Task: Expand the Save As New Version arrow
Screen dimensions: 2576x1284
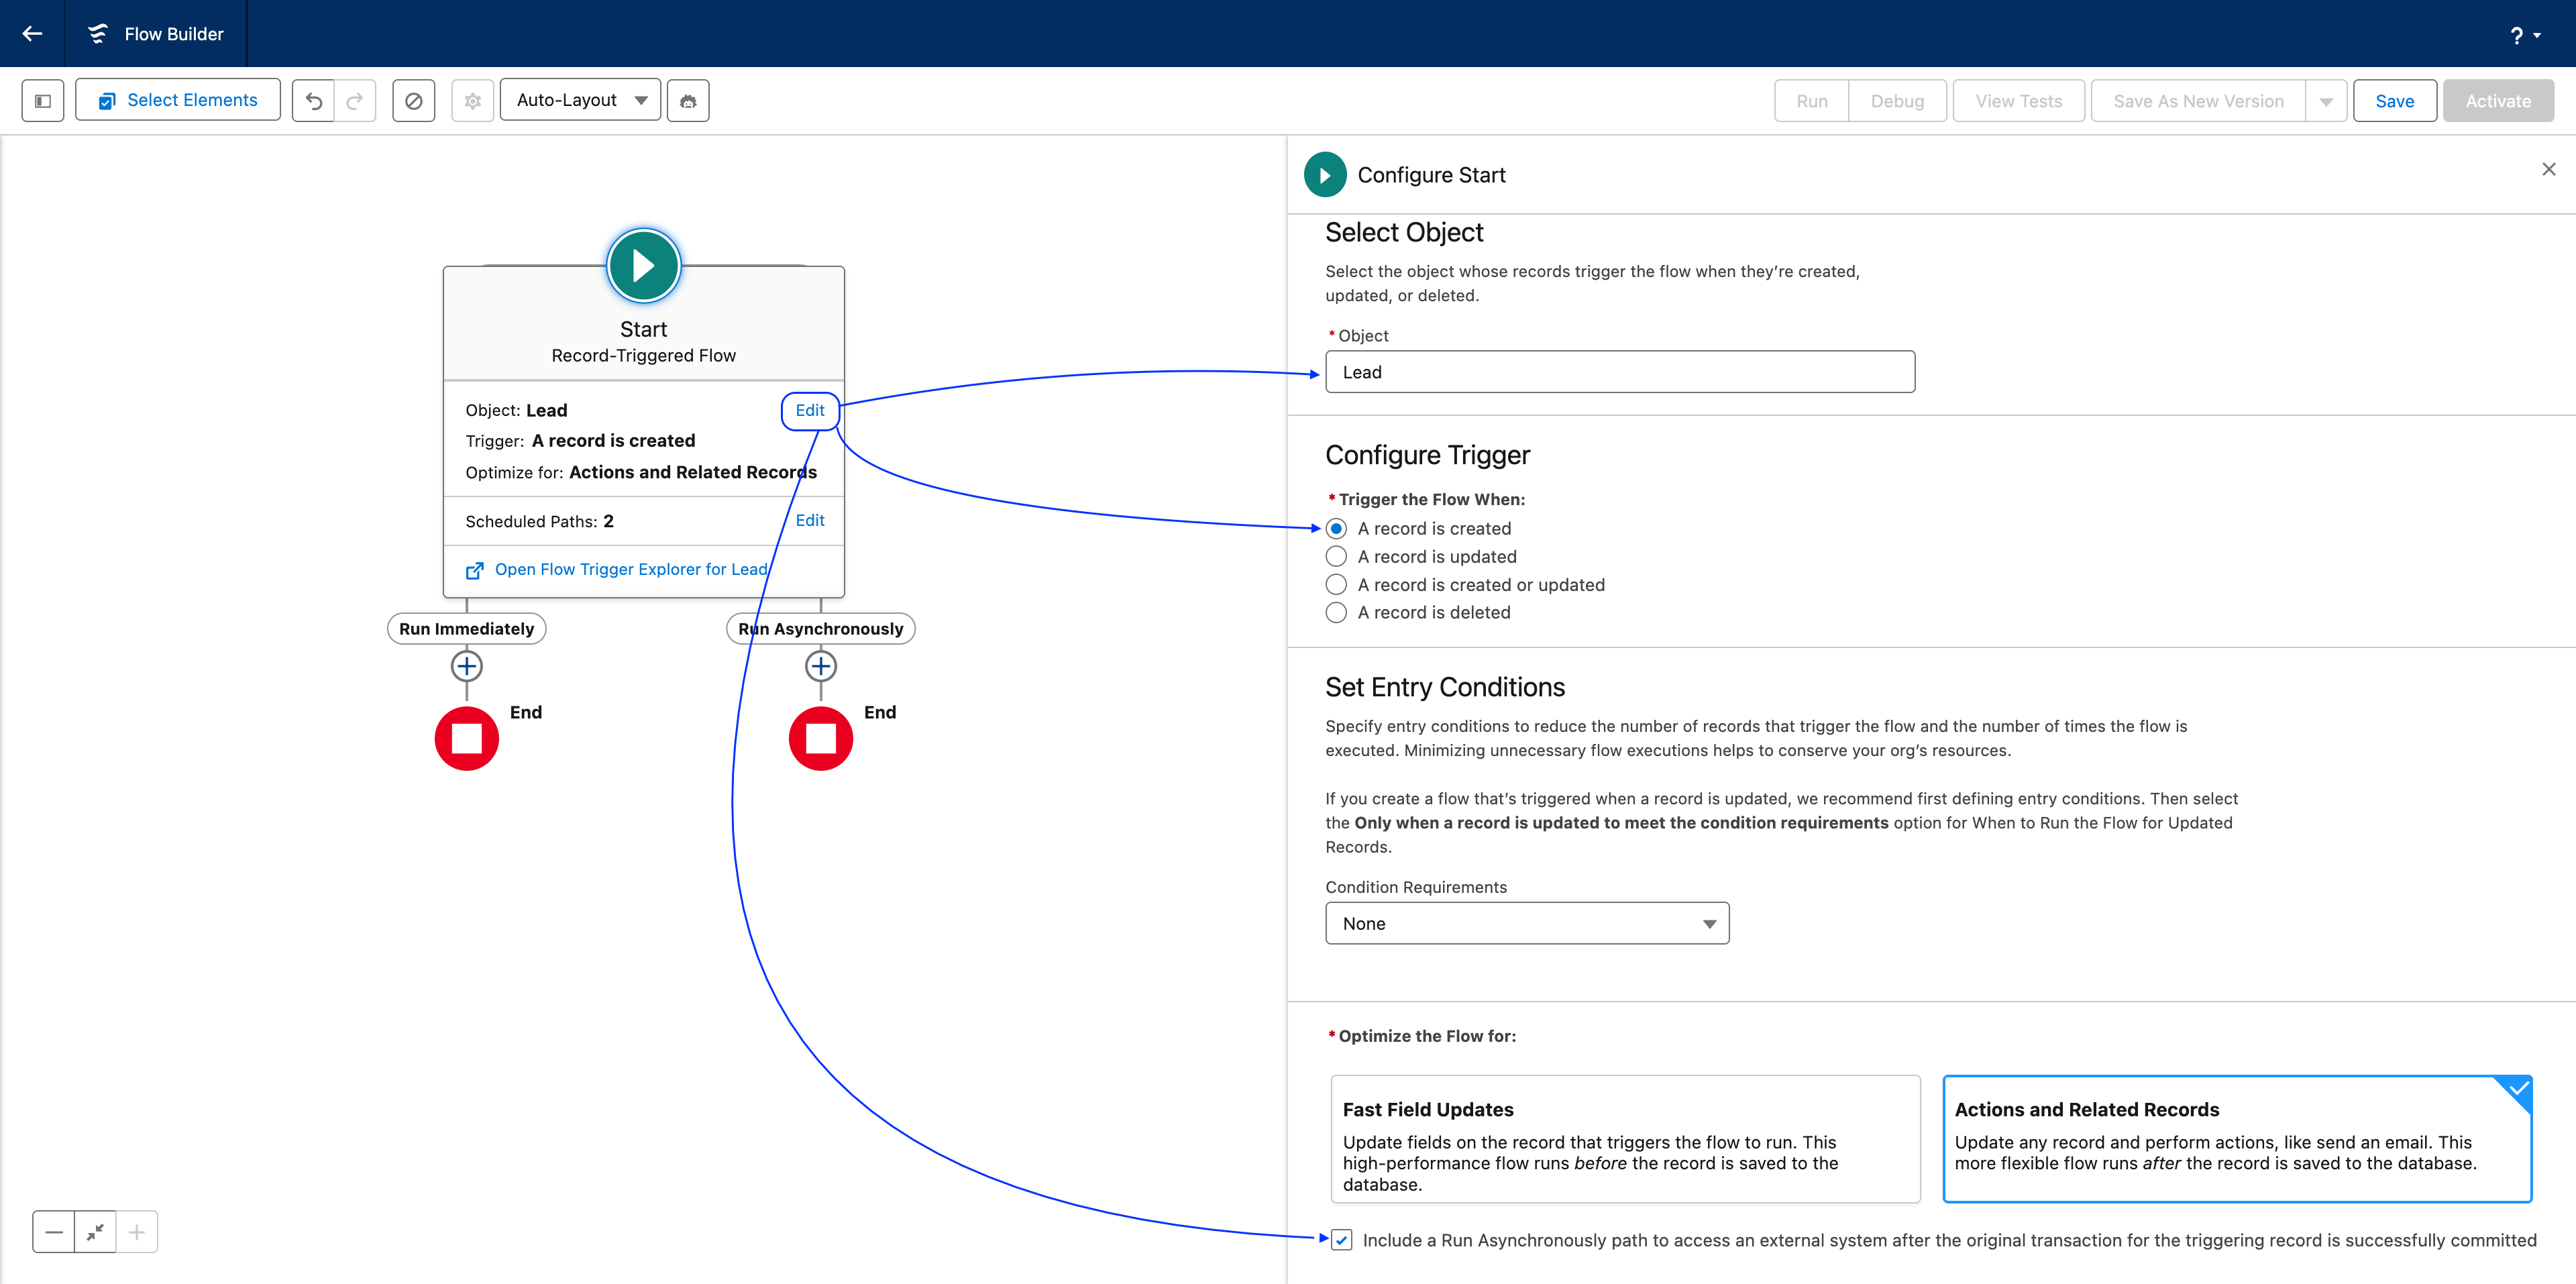Action: click(2326, 101)
